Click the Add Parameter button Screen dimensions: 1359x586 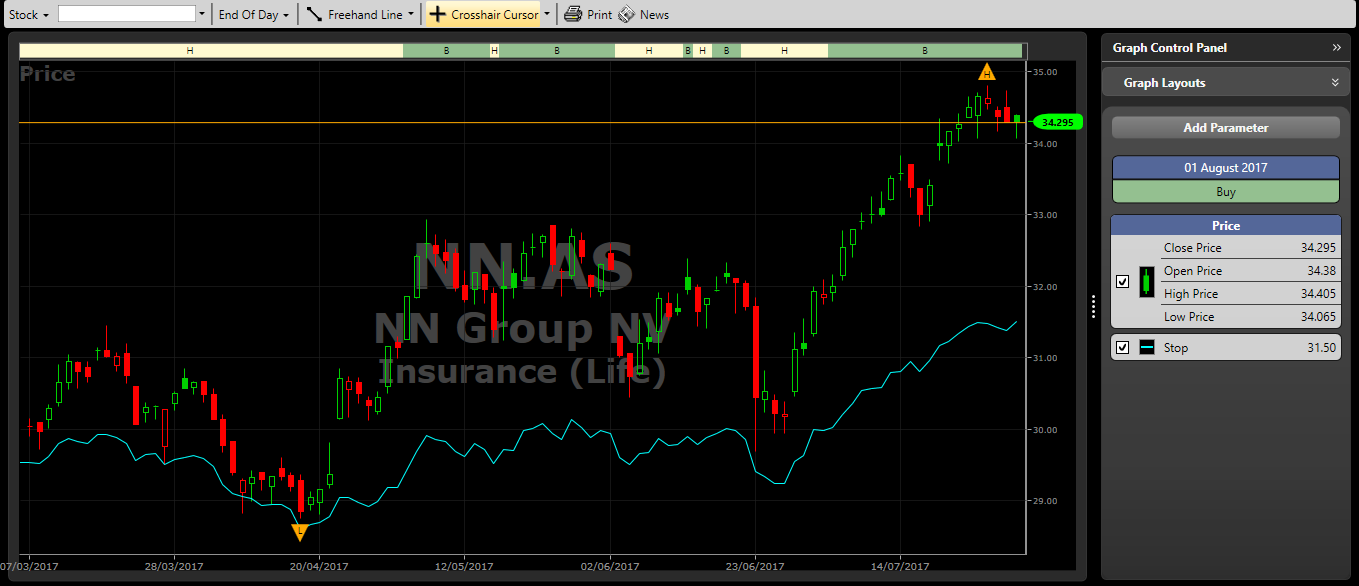tap(1226, 127)
